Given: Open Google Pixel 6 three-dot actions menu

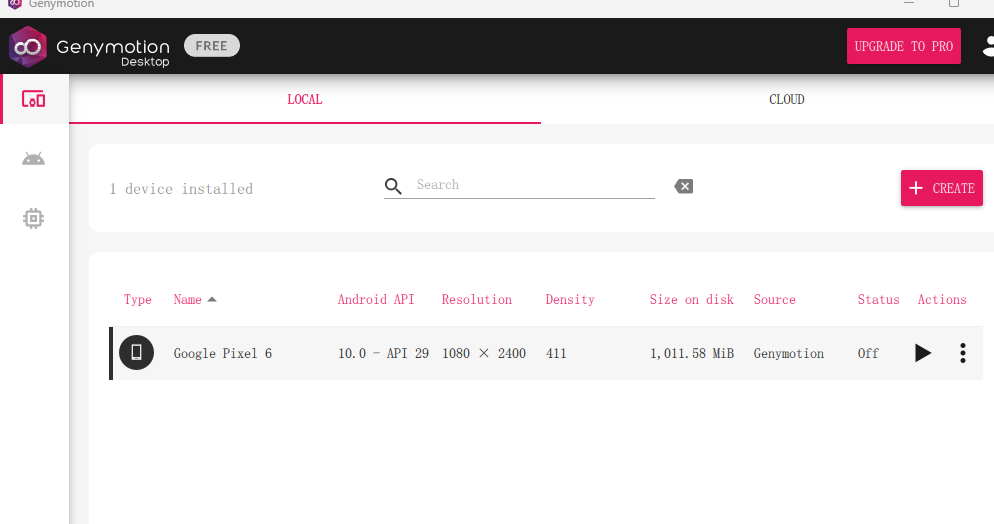Looking at the screenshot, I should pos(962,353).
